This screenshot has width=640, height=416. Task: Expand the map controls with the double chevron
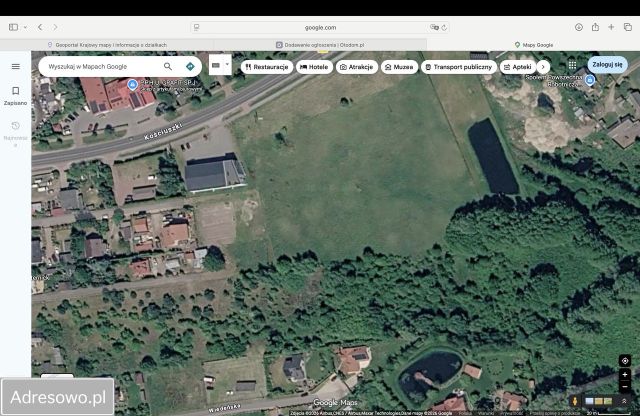pos(624,401)
